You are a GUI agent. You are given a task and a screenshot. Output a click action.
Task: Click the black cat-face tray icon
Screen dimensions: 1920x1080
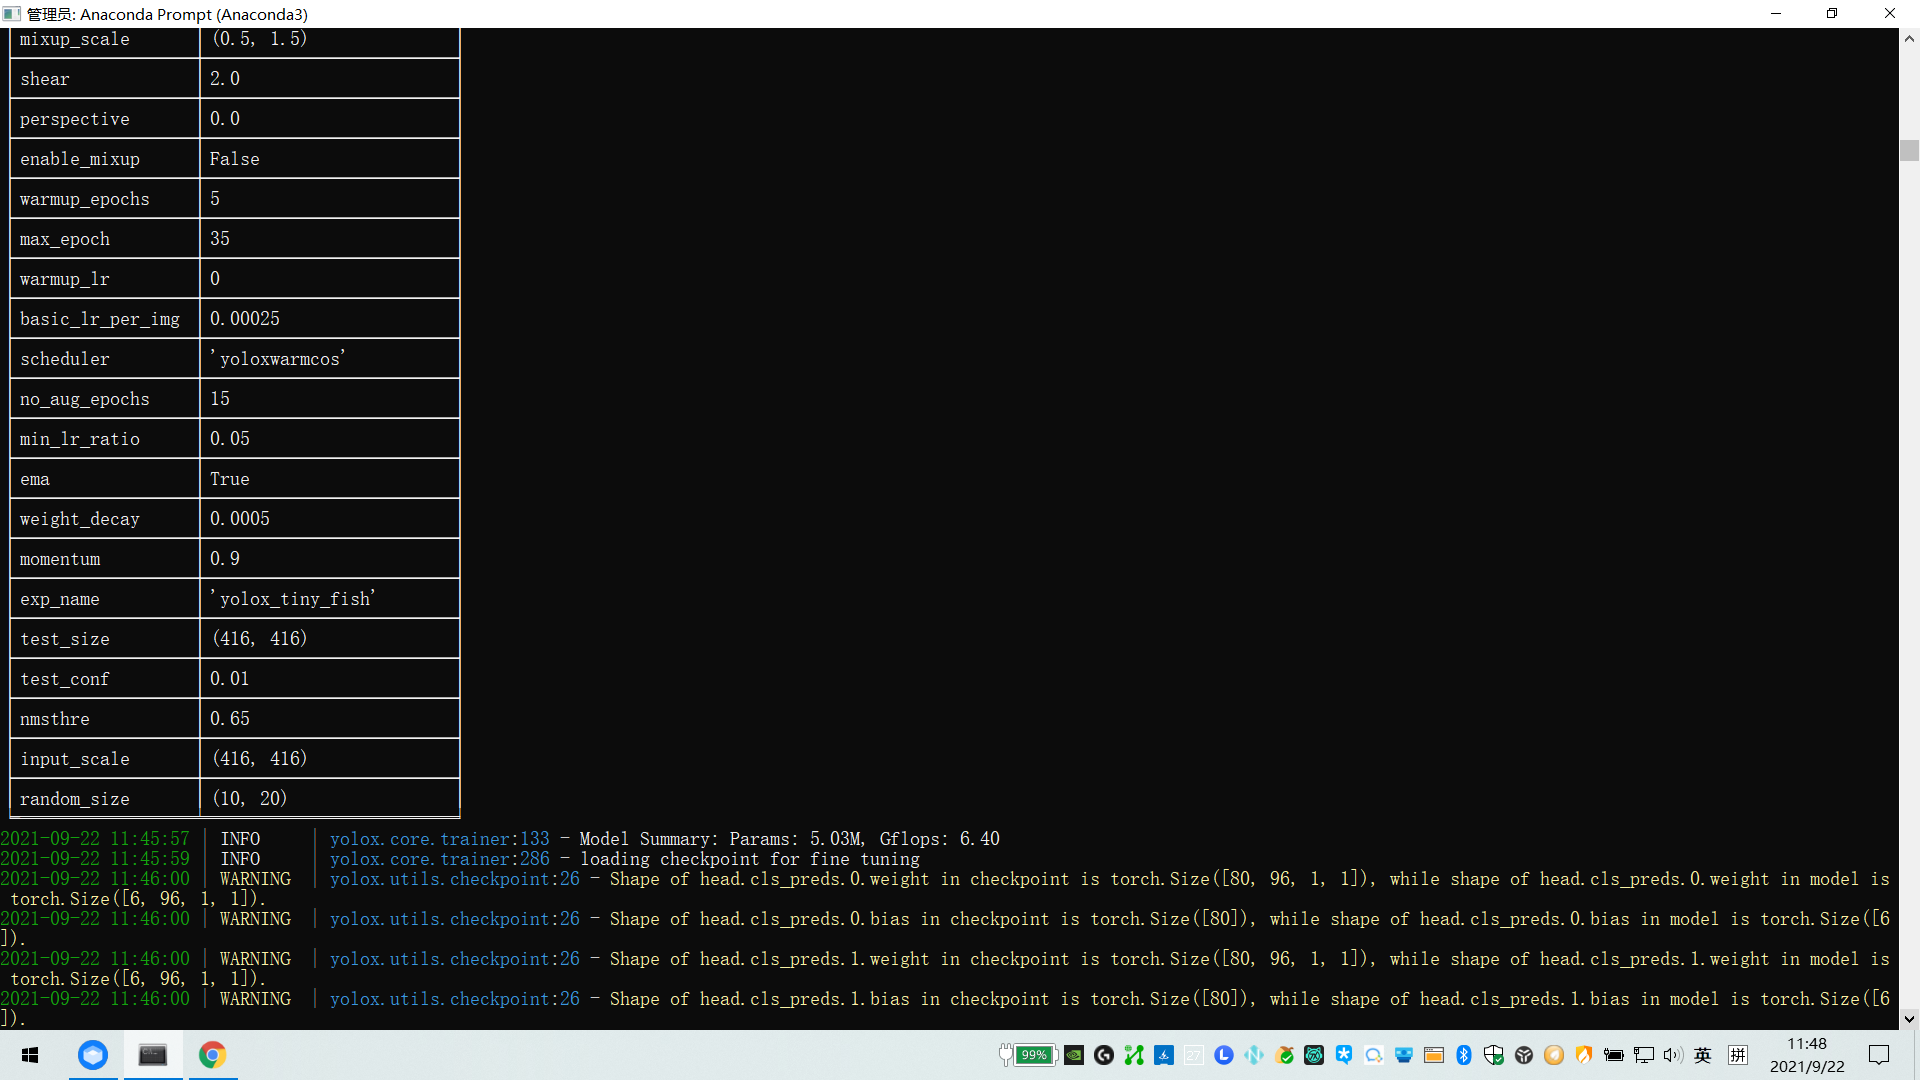pos(1314,1055)
